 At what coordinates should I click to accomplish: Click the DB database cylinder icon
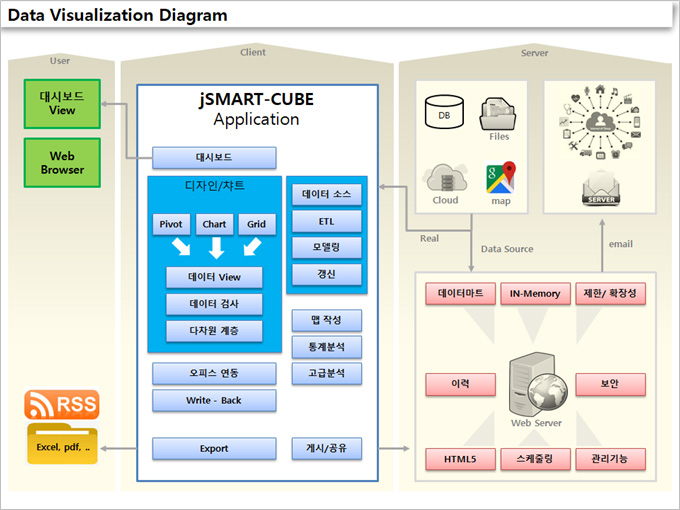coord(444,112)
